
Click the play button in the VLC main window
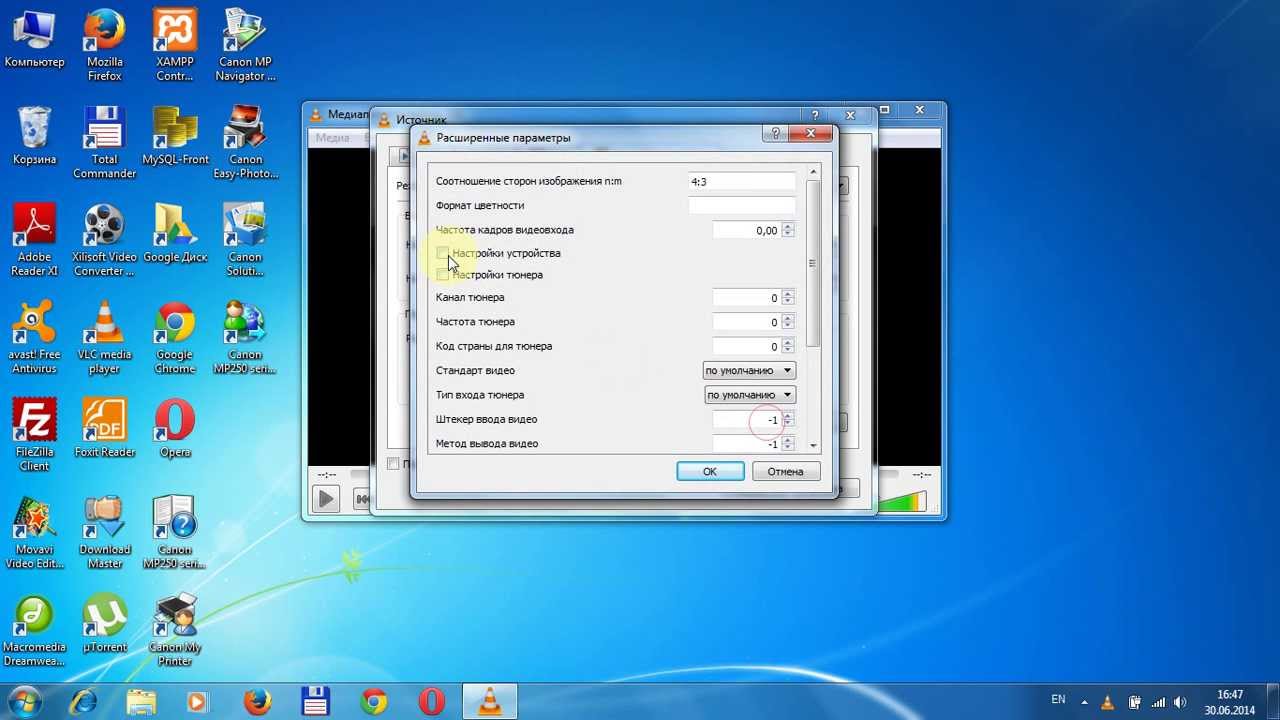point(325,499)
